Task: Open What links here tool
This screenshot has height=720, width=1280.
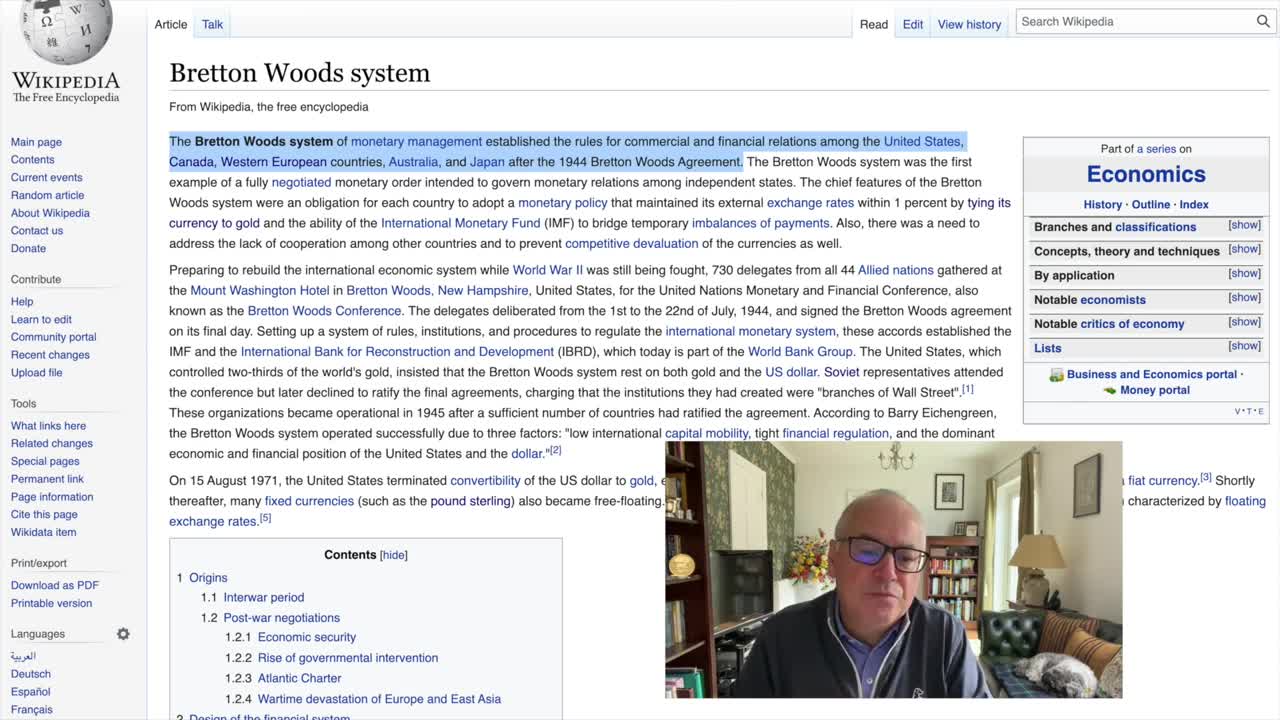Action: coord(48,426)
